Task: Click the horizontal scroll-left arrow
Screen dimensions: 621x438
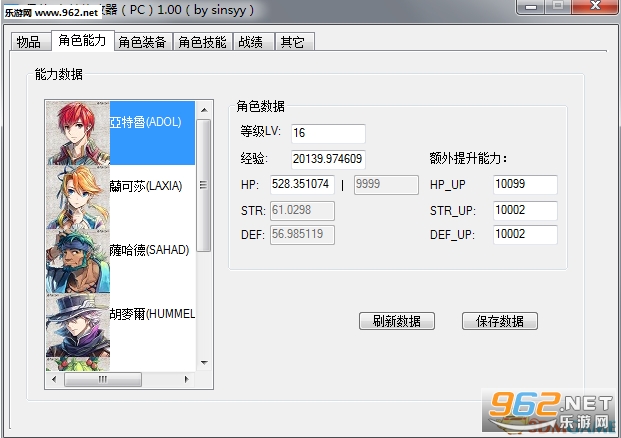Action: point(54,380)
